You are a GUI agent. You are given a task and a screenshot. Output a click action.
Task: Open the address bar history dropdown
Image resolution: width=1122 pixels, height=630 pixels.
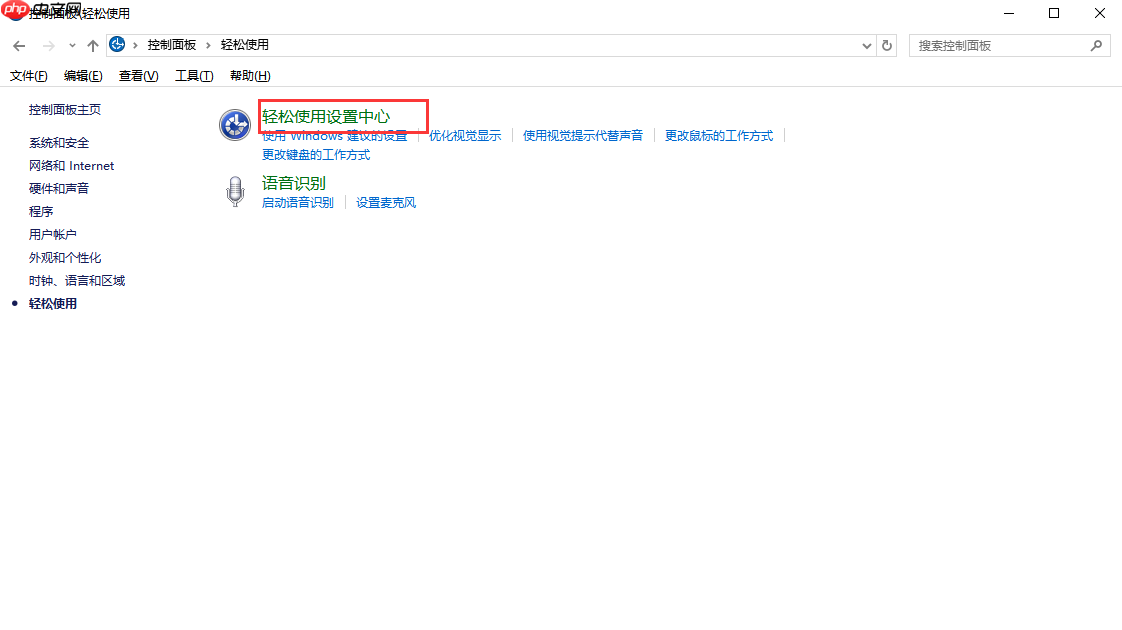point(866,44)
